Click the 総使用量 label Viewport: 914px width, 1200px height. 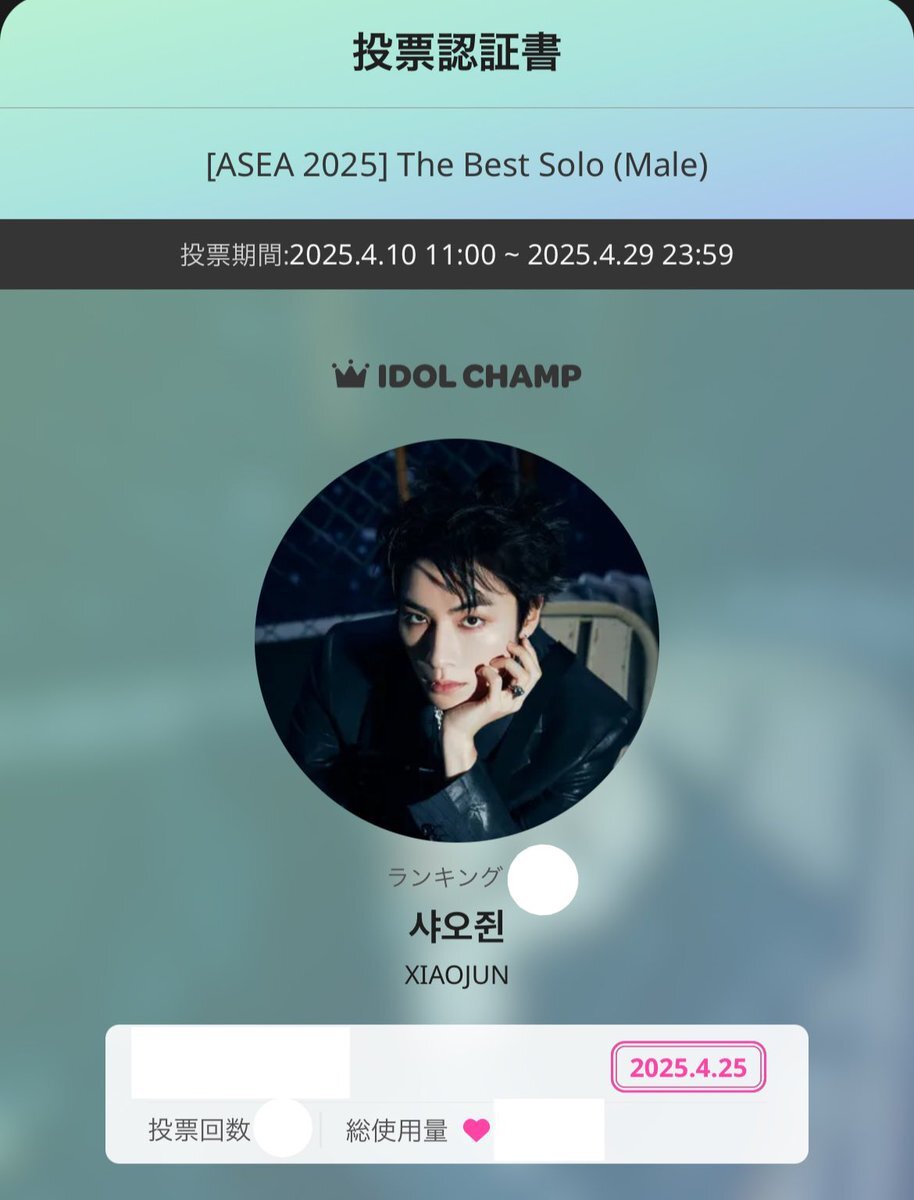pos(396,1130)
